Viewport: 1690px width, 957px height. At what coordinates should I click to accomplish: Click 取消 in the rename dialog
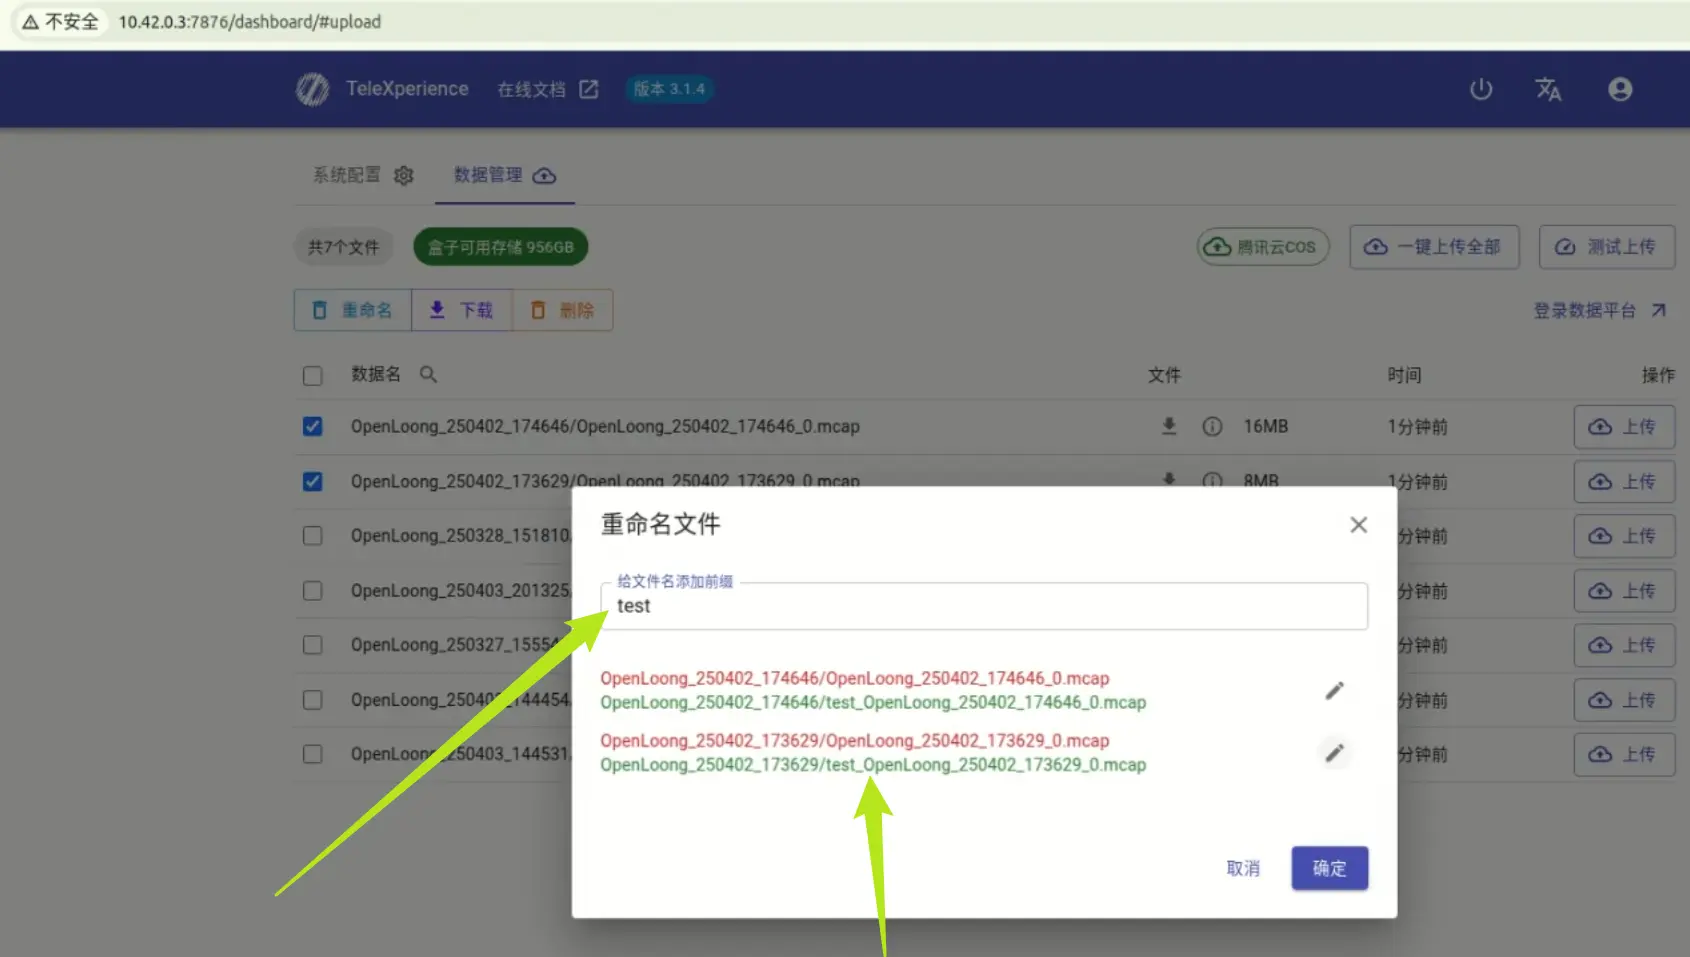[1243, 868]
